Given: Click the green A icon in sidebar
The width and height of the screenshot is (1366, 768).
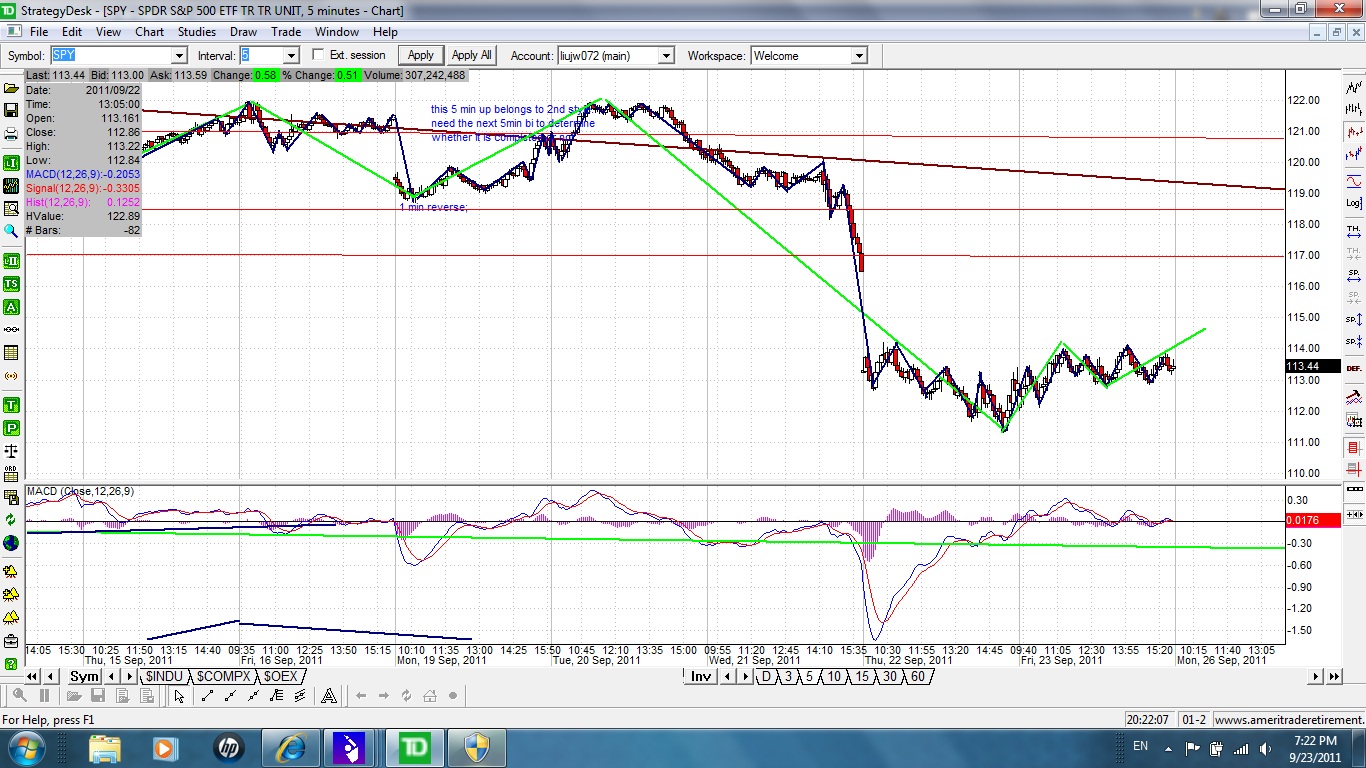Looking at the screenshot, I should 12,307.
